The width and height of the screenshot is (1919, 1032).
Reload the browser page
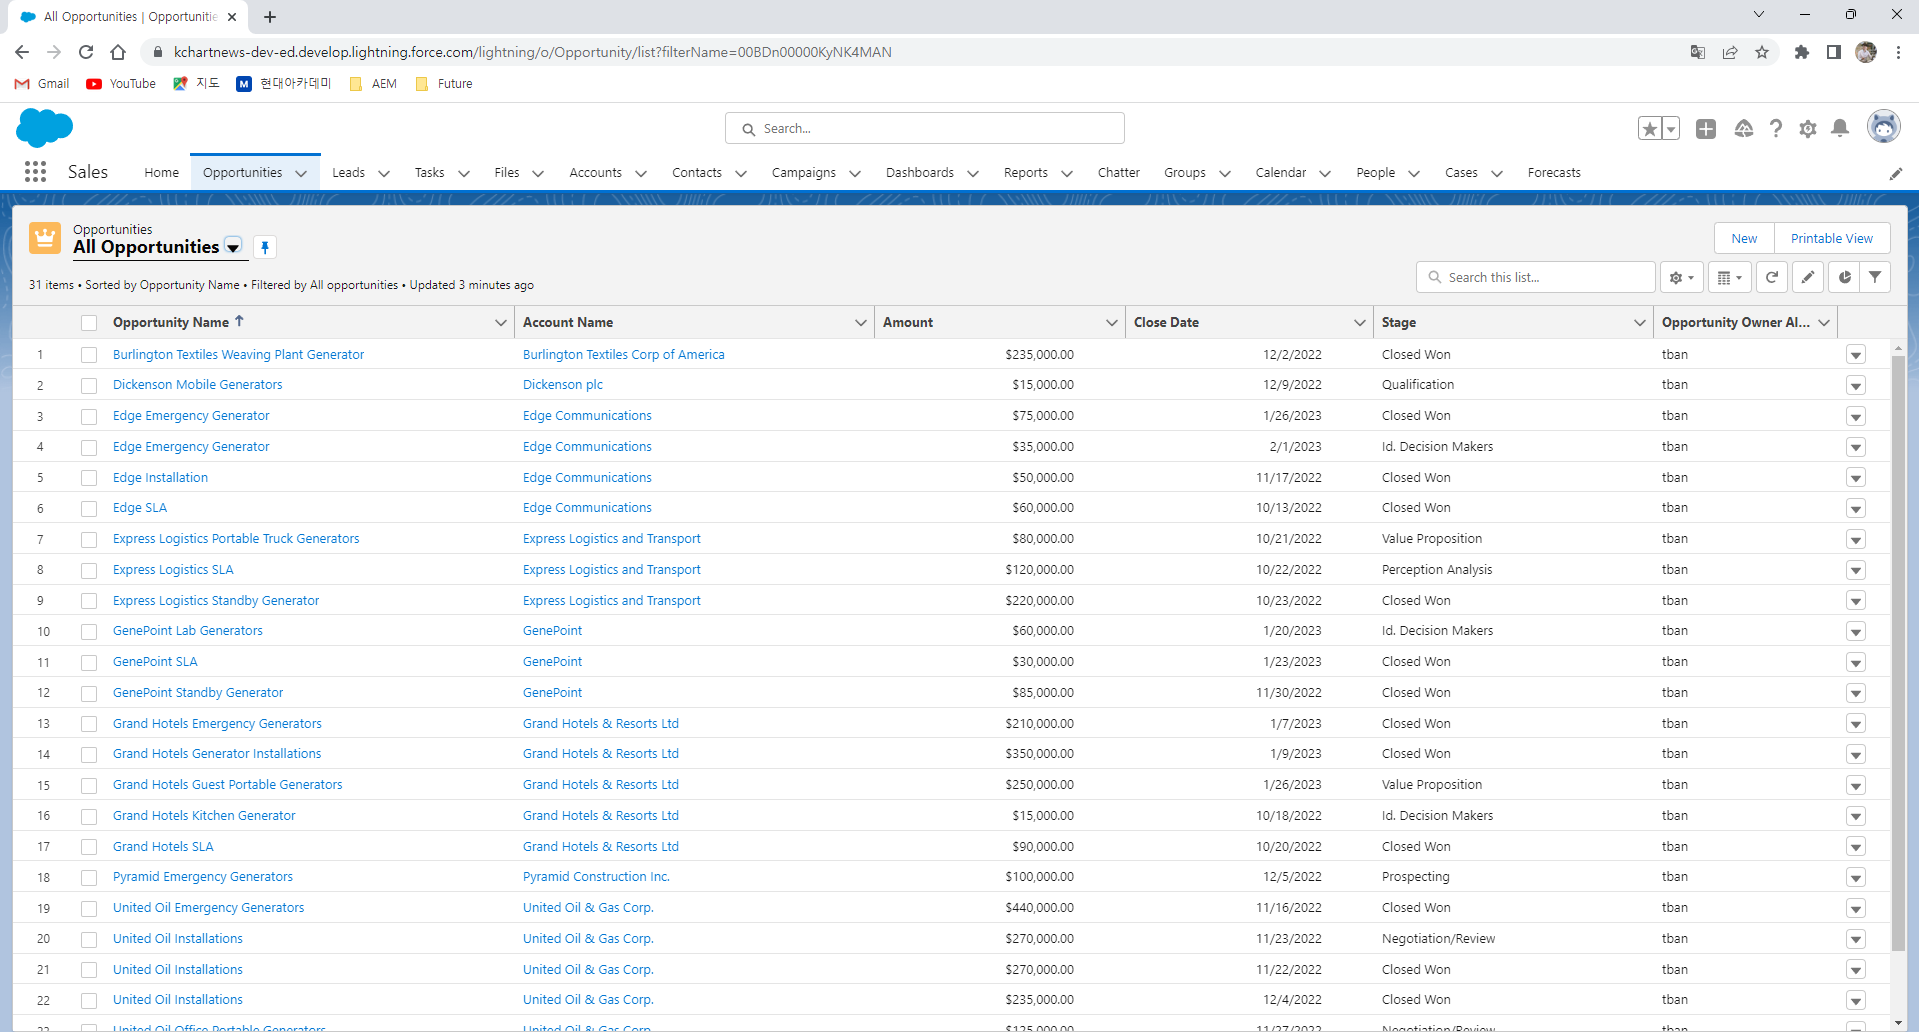pos(86,52)
